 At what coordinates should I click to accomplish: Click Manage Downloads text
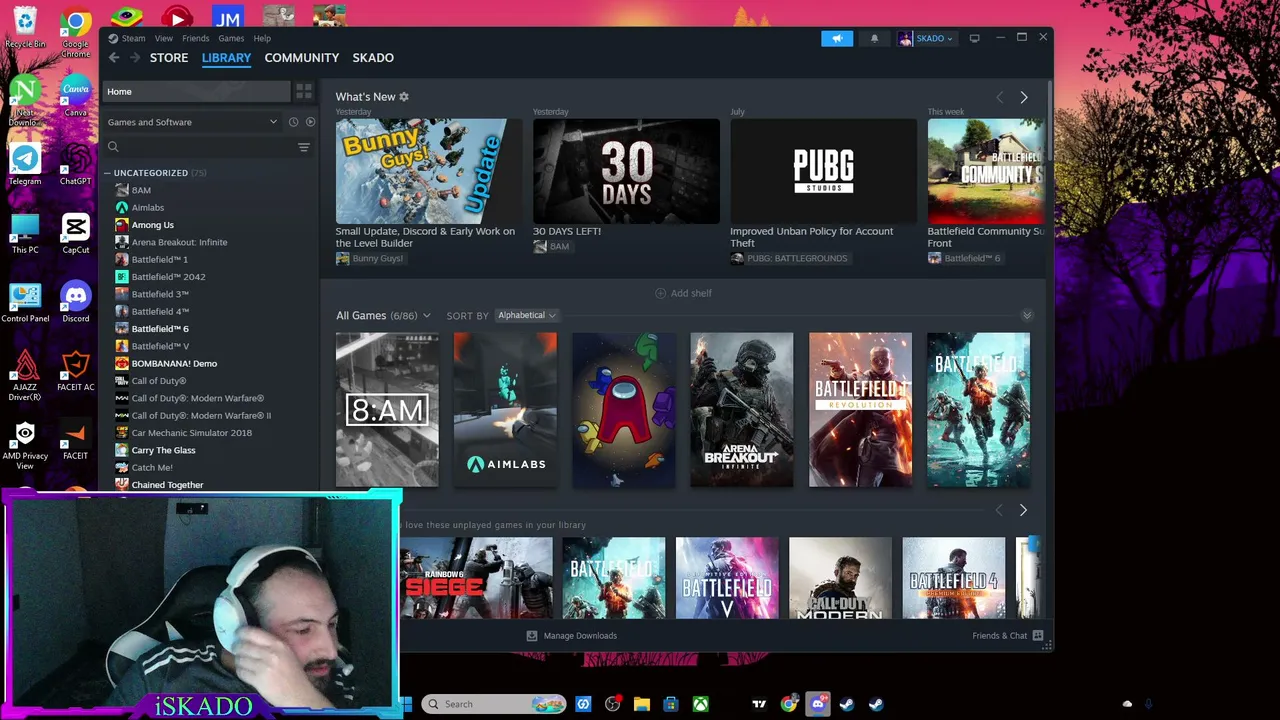click(580, 636)
